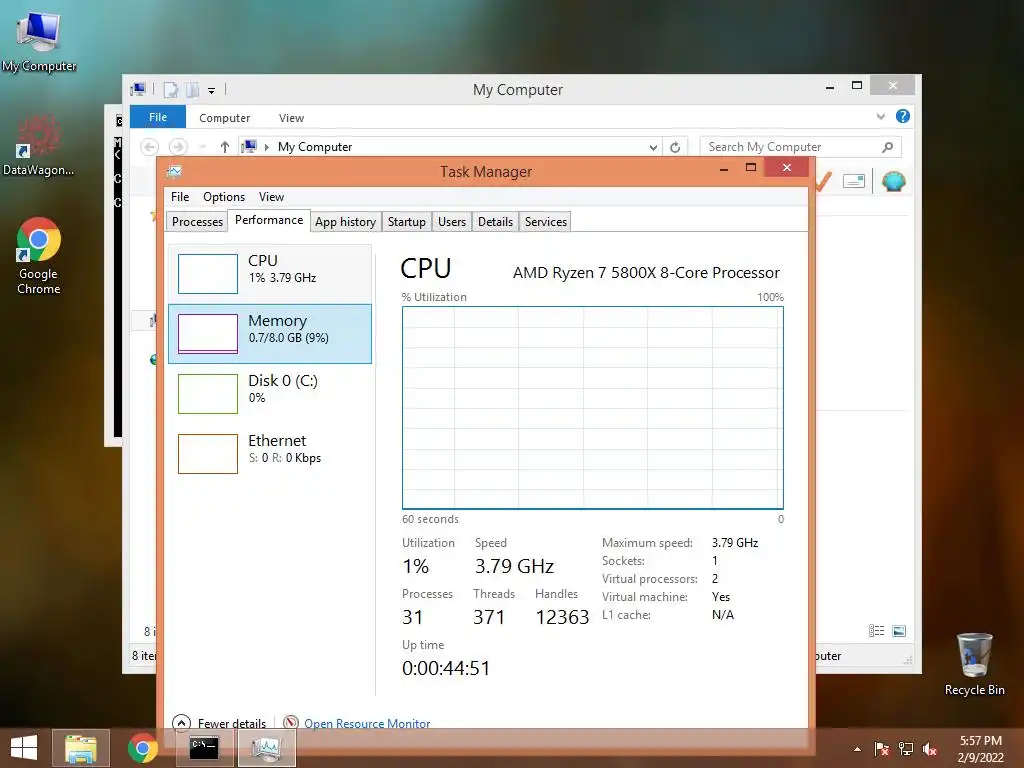1024x768 pixels.
Task: Open File Explorer from taskbar
Action: [81, 748]
